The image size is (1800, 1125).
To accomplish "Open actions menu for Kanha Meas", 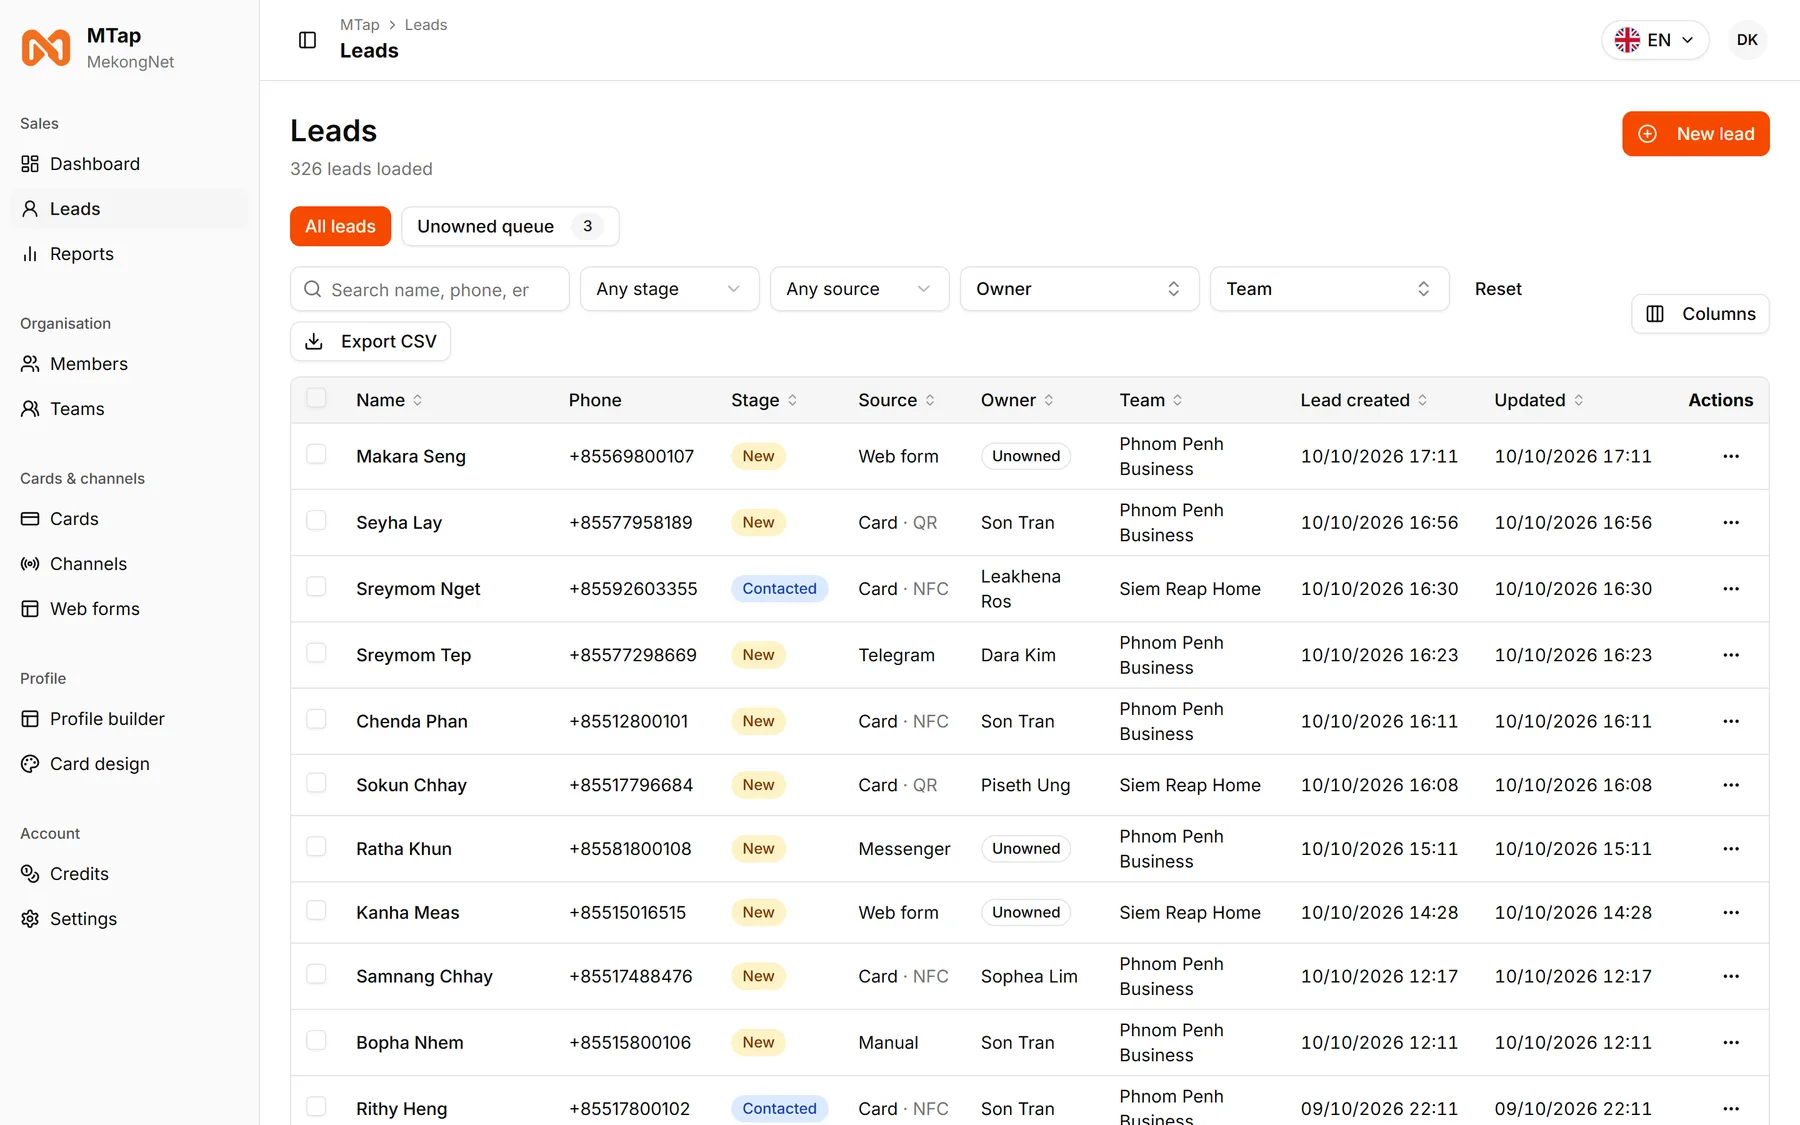I will (1731, 913).
